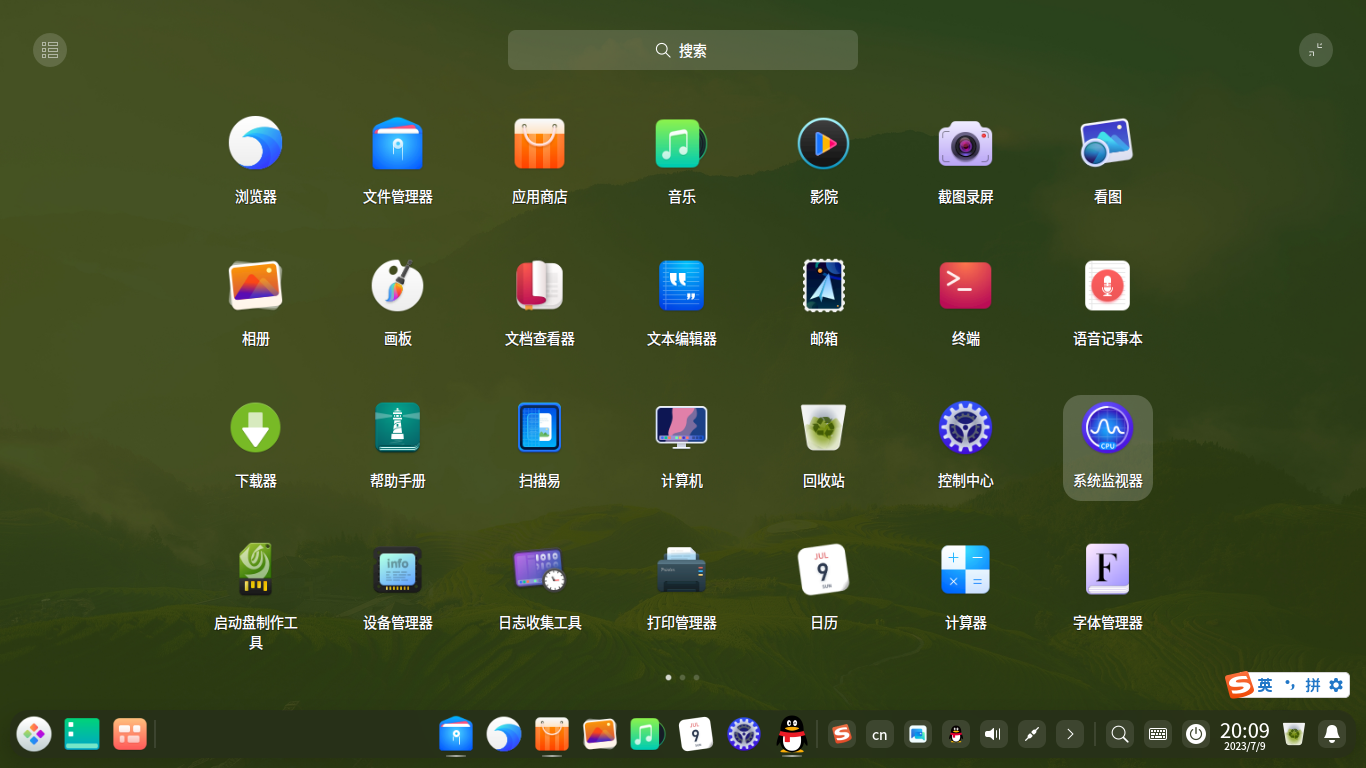Open the 下载器 downloader
Viewport: 1366px width, 768px height.
point(255,428)
